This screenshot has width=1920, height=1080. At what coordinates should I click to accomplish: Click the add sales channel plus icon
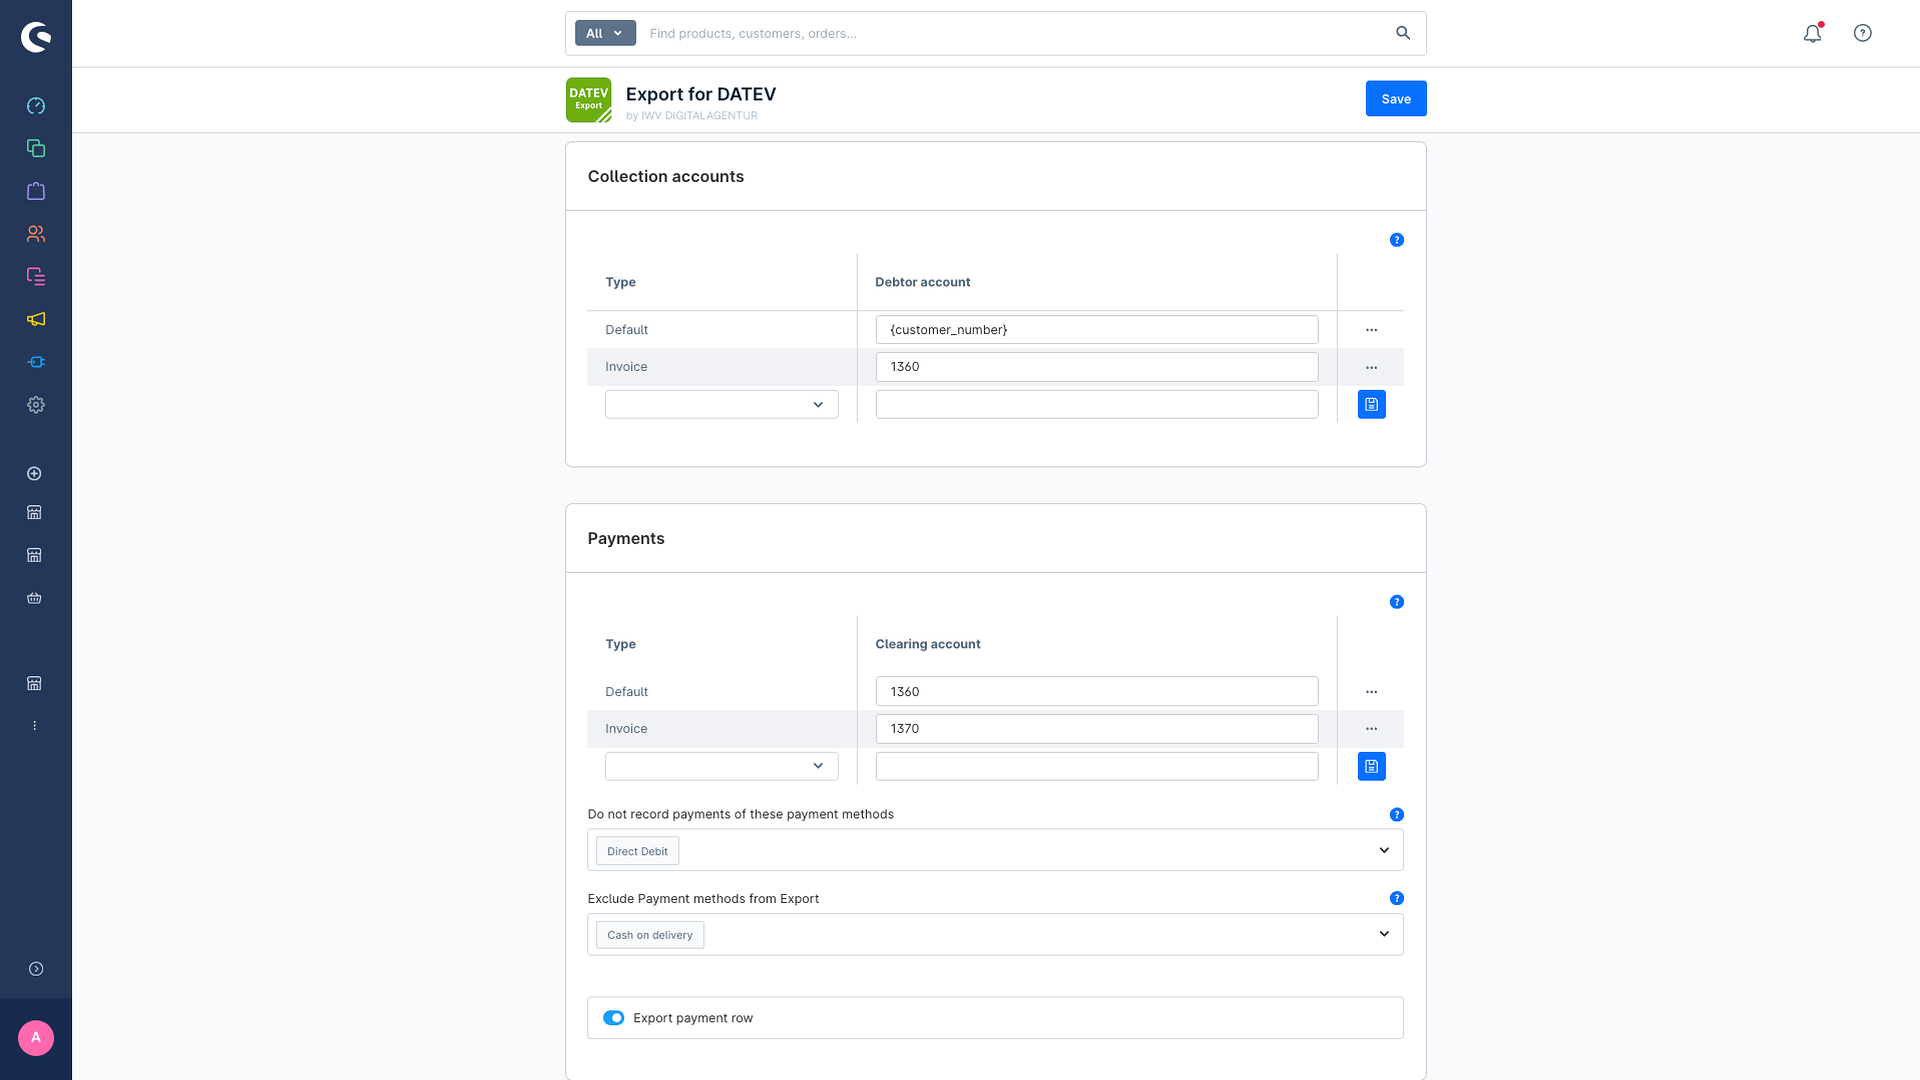click(34, 473)
